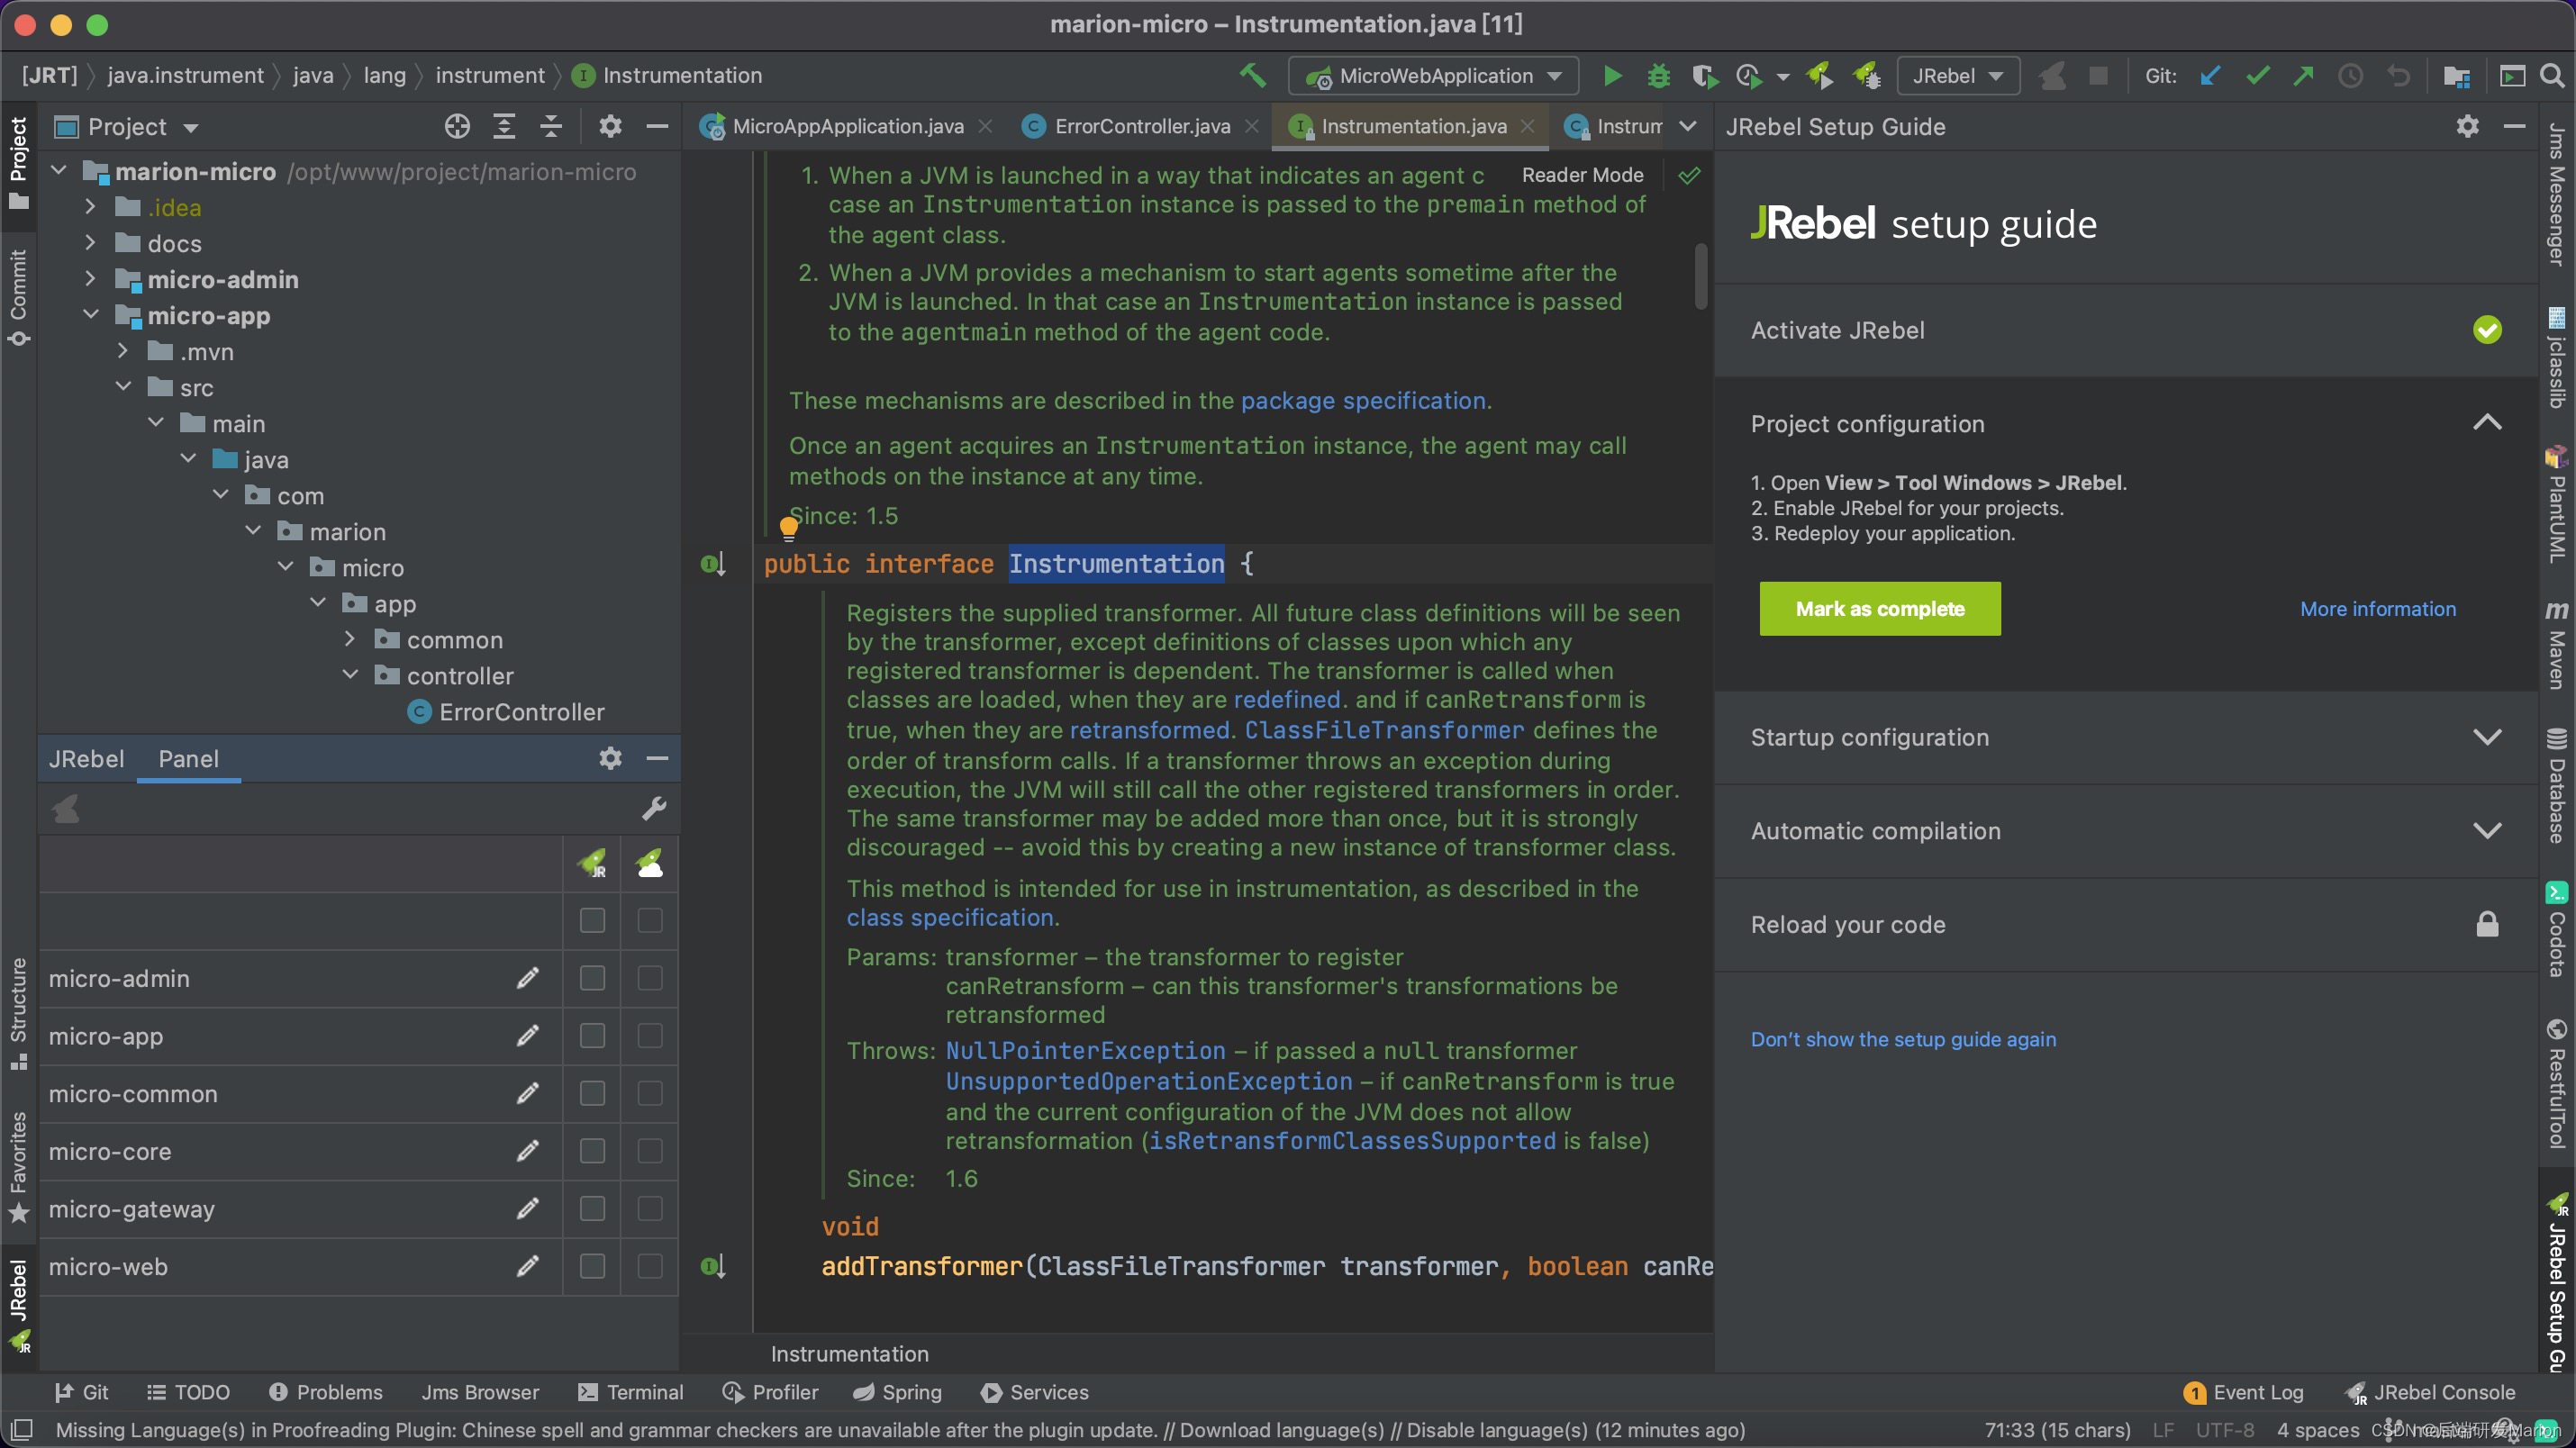This screenshot has height=1448, width=2576.
Task: Click the green Run button in toolbar
Action: [x=1612, y=76]
